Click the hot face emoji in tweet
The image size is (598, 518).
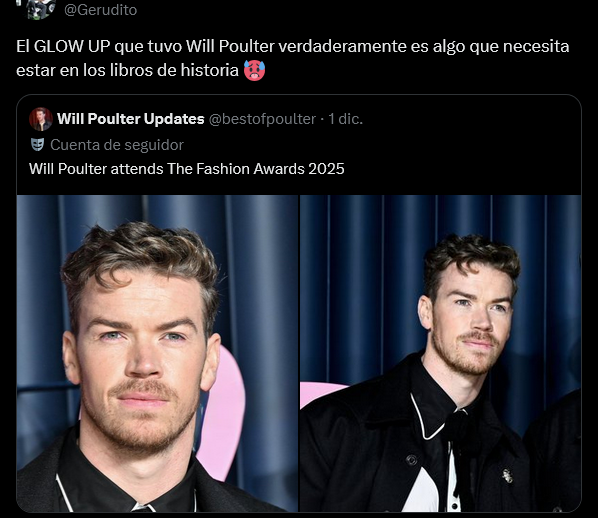tap(254, 70)
